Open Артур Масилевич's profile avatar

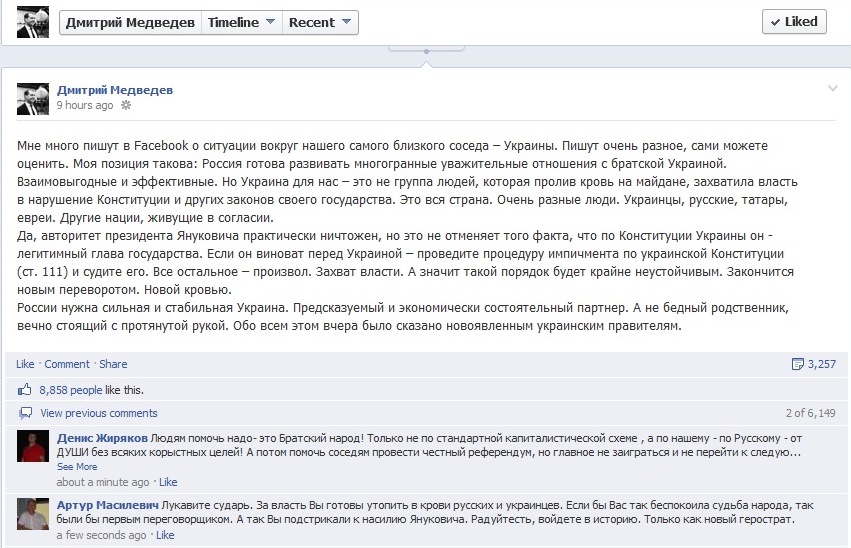point(33,514)
